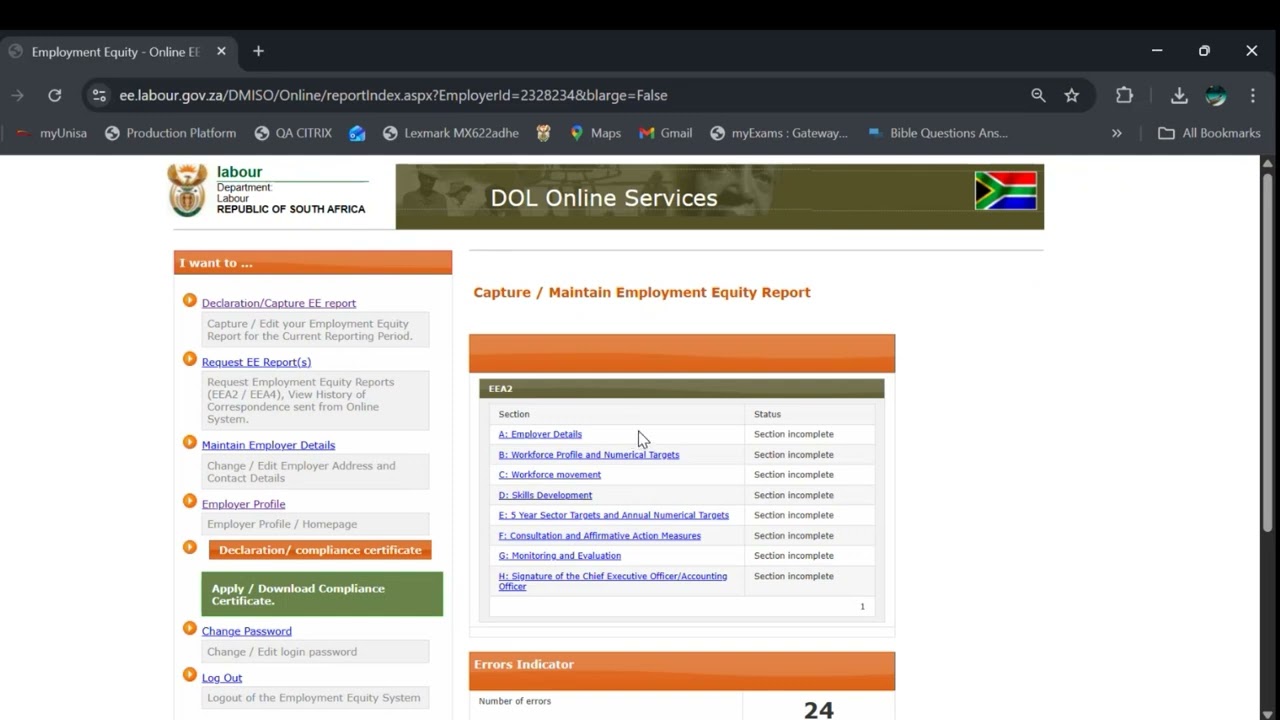Open section C: Workforce movement
The image size is (1280, 720).
(x=550, y=475)
